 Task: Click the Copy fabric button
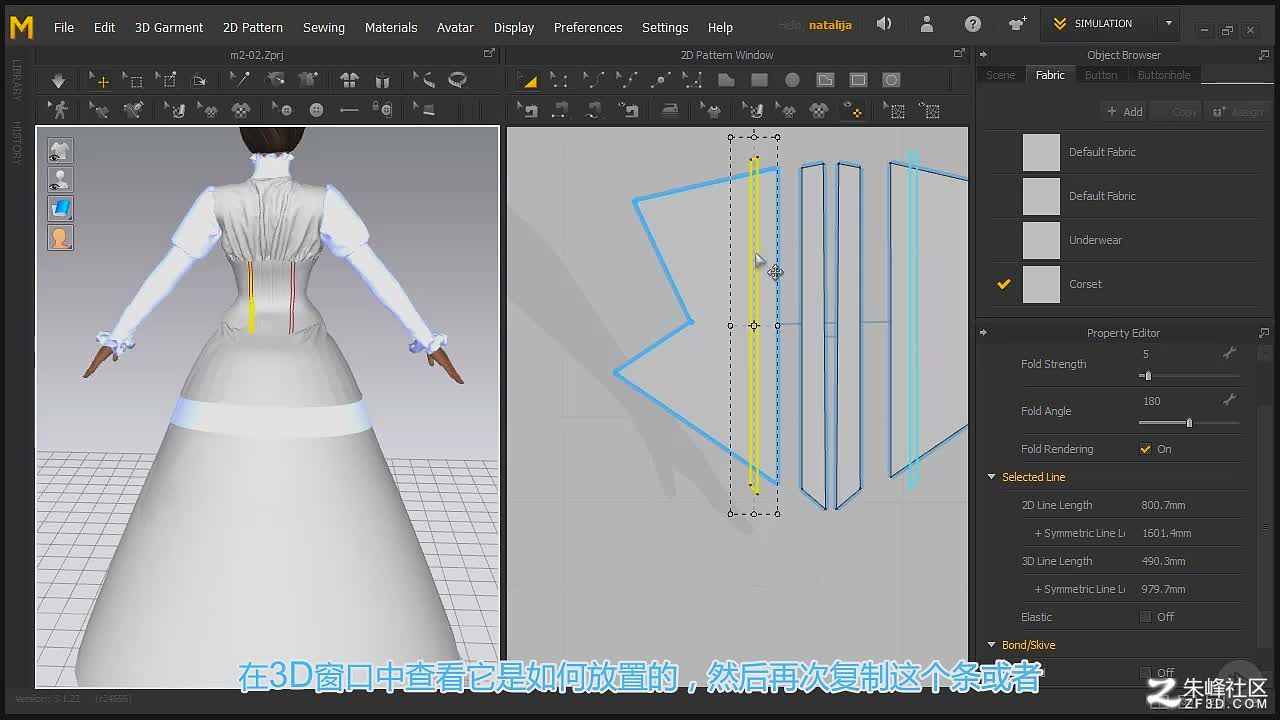coord(1176,112)
